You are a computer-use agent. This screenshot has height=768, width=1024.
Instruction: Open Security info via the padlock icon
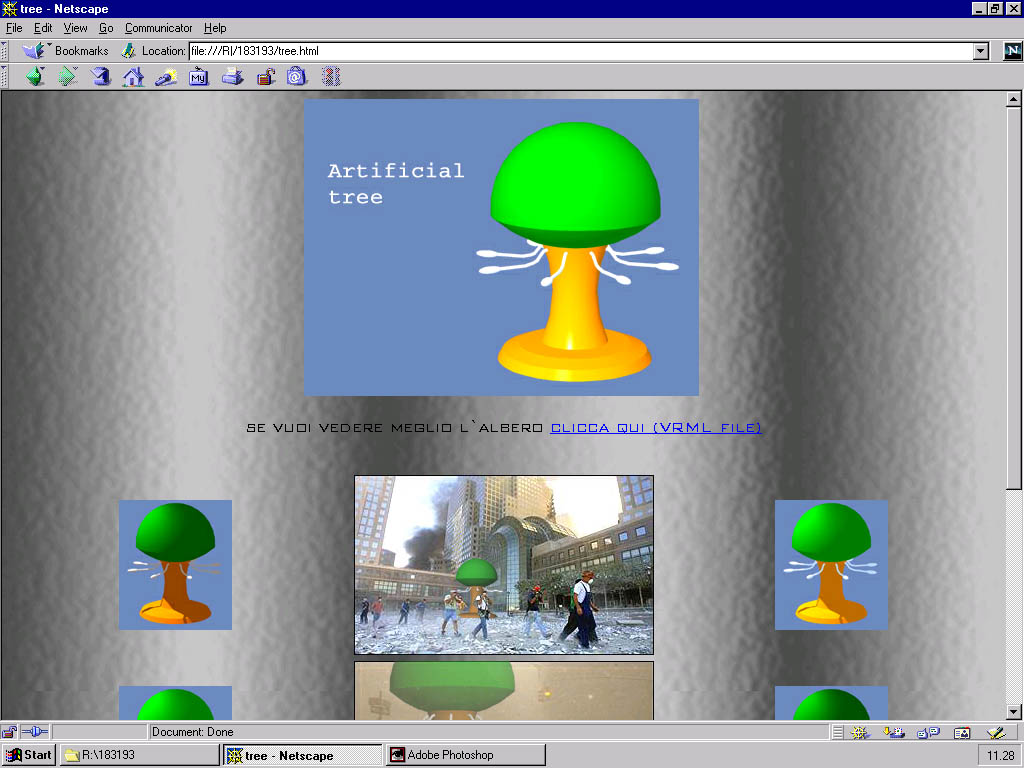(x=265, y=76)
